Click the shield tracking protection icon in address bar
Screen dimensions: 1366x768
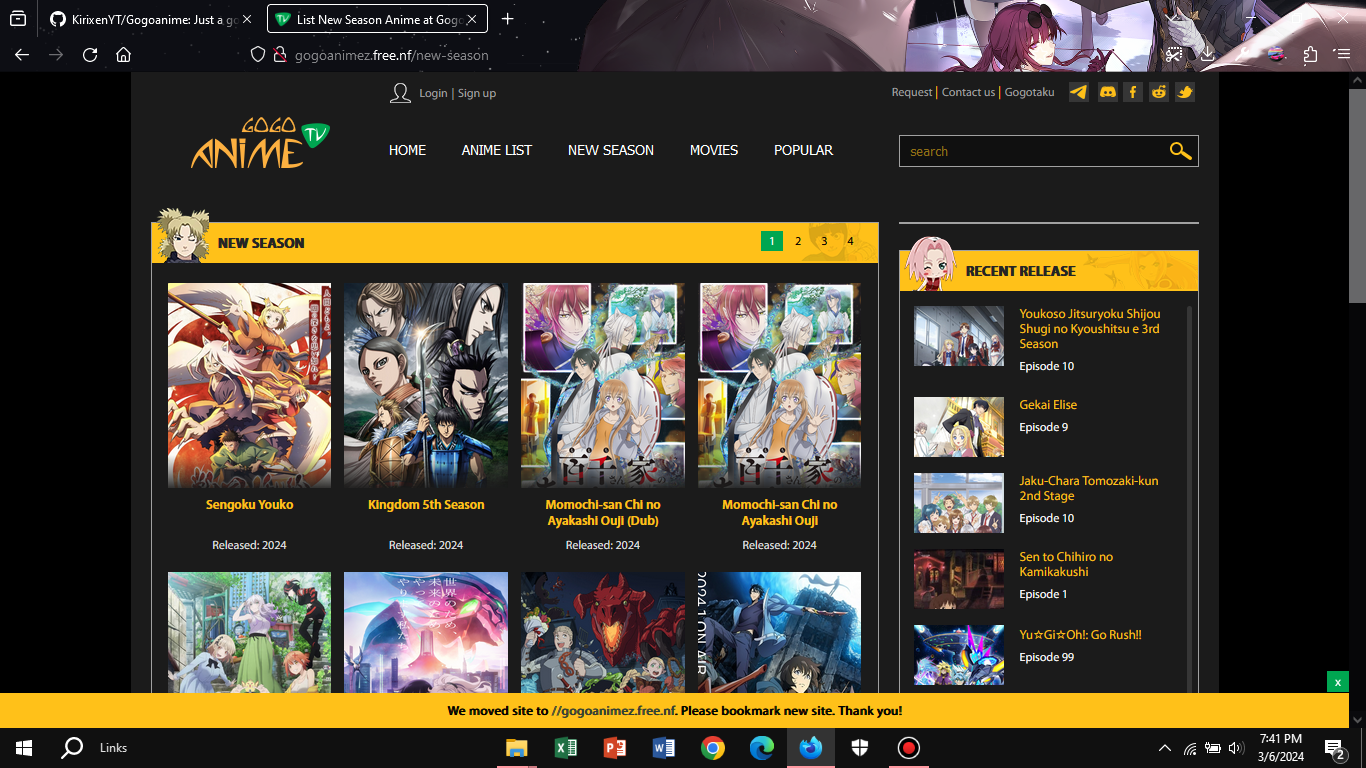click(258, 55)
